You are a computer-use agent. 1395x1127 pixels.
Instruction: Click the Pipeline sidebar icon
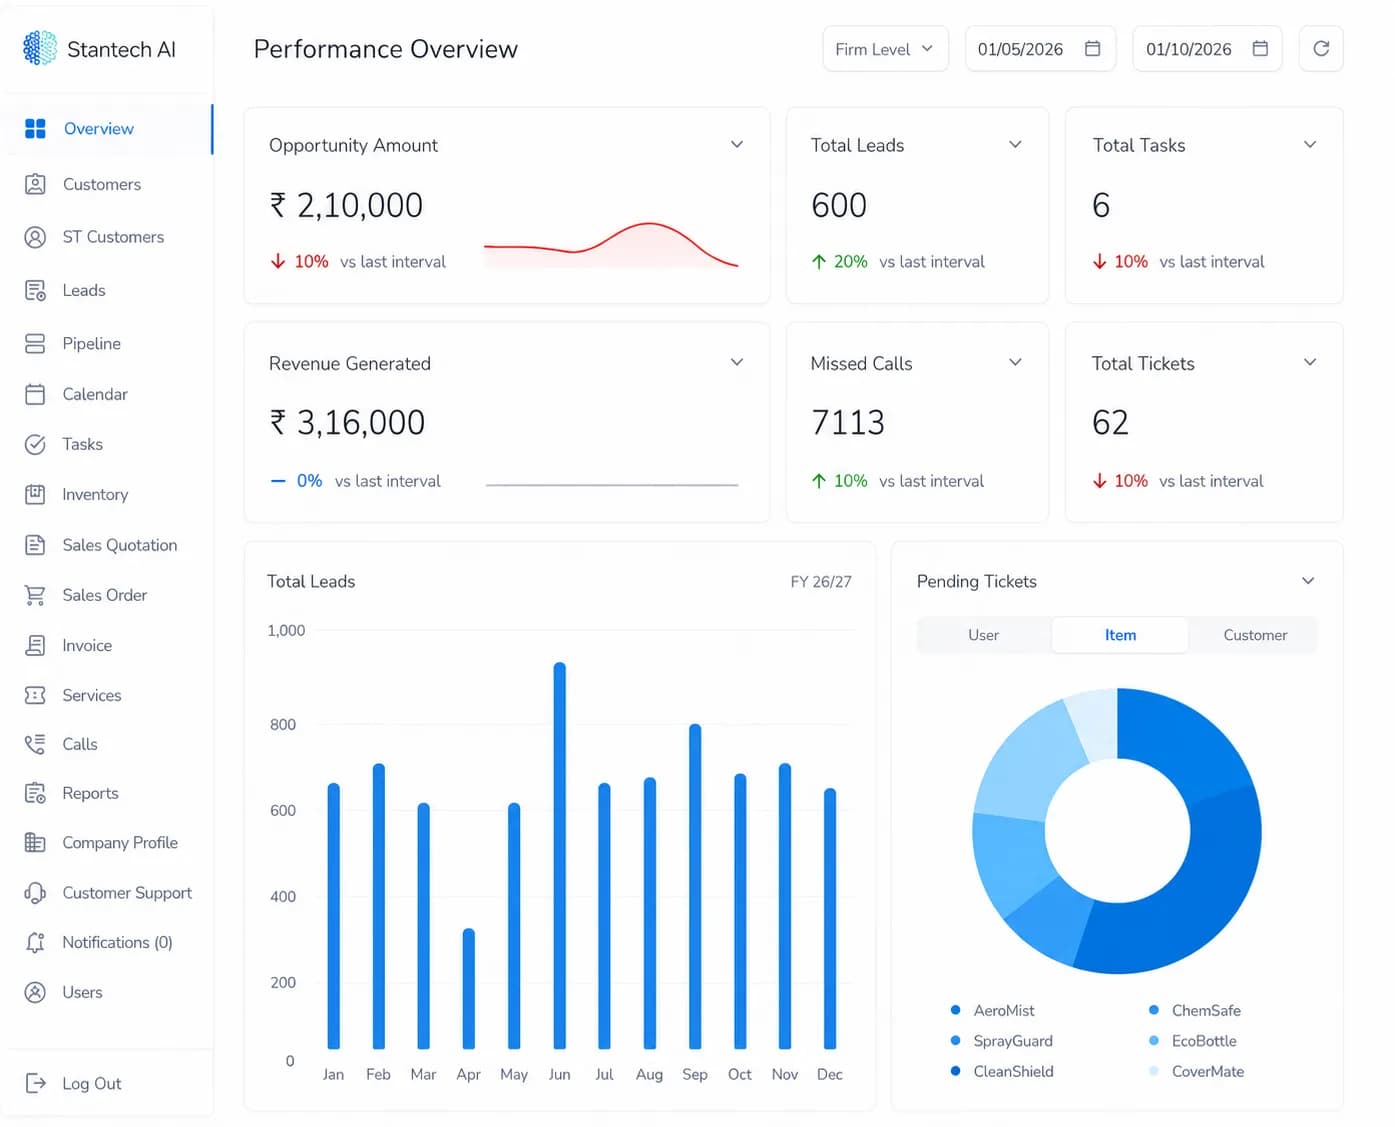[35, 344]
